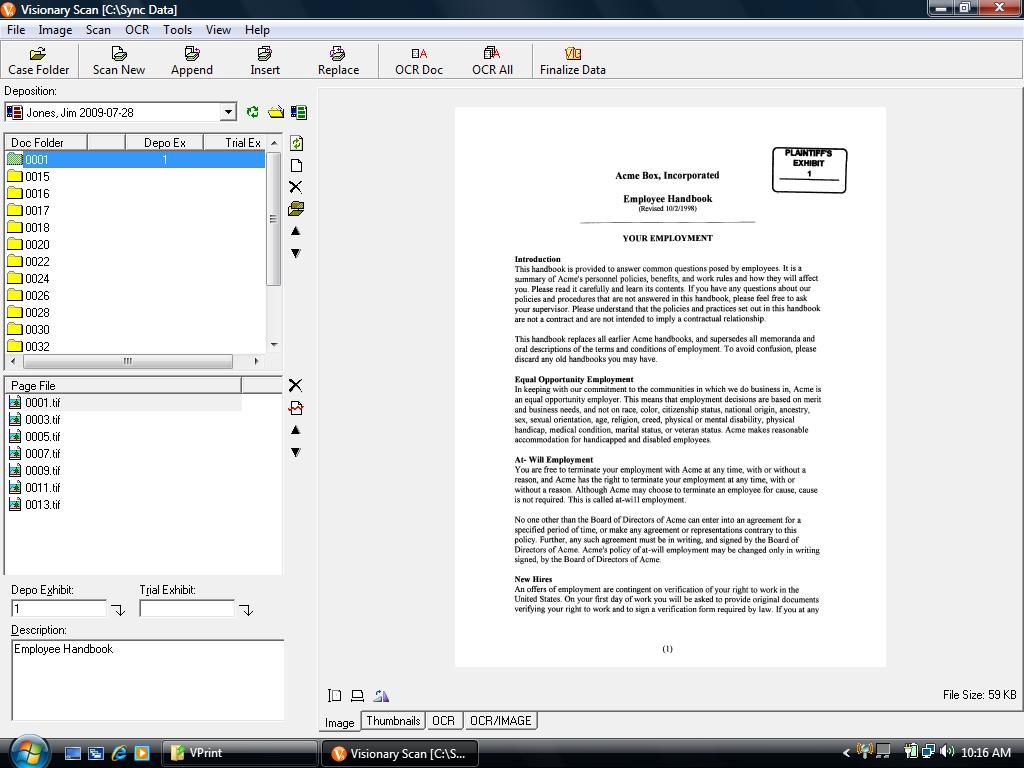The image size is (1024, 768).
Task: Open the Image menu
Action: coord(56,30)
